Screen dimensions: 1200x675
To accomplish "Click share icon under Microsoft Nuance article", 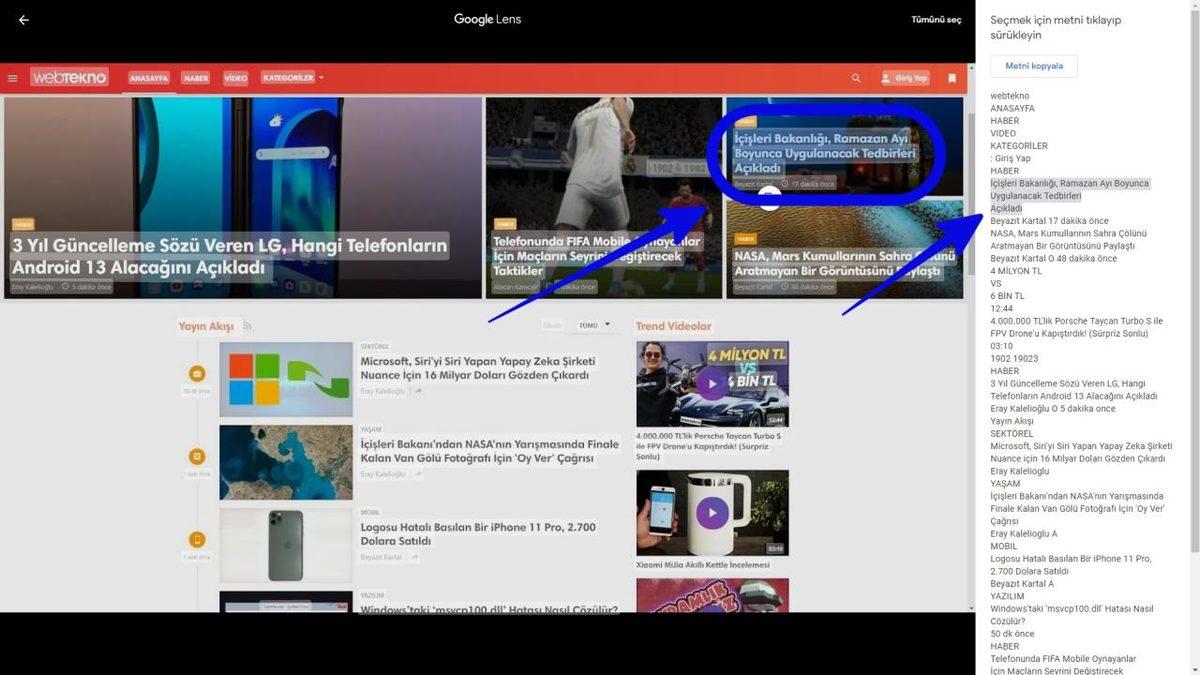I will click(x=418, y=391).
